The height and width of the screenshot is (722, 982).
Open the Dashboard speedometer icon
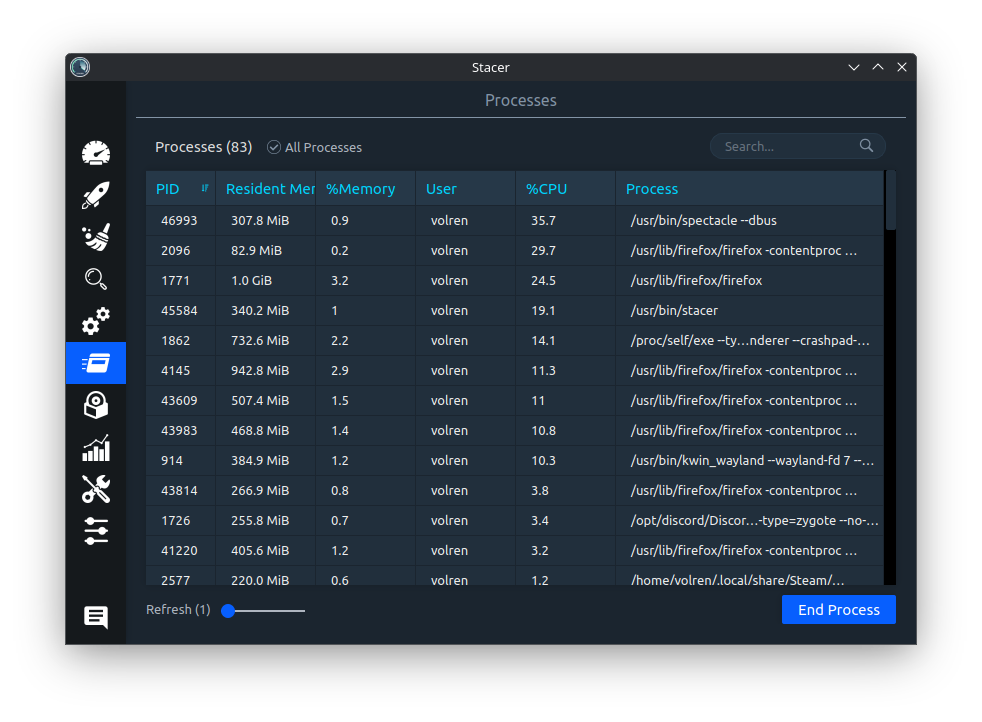[96, 153]
